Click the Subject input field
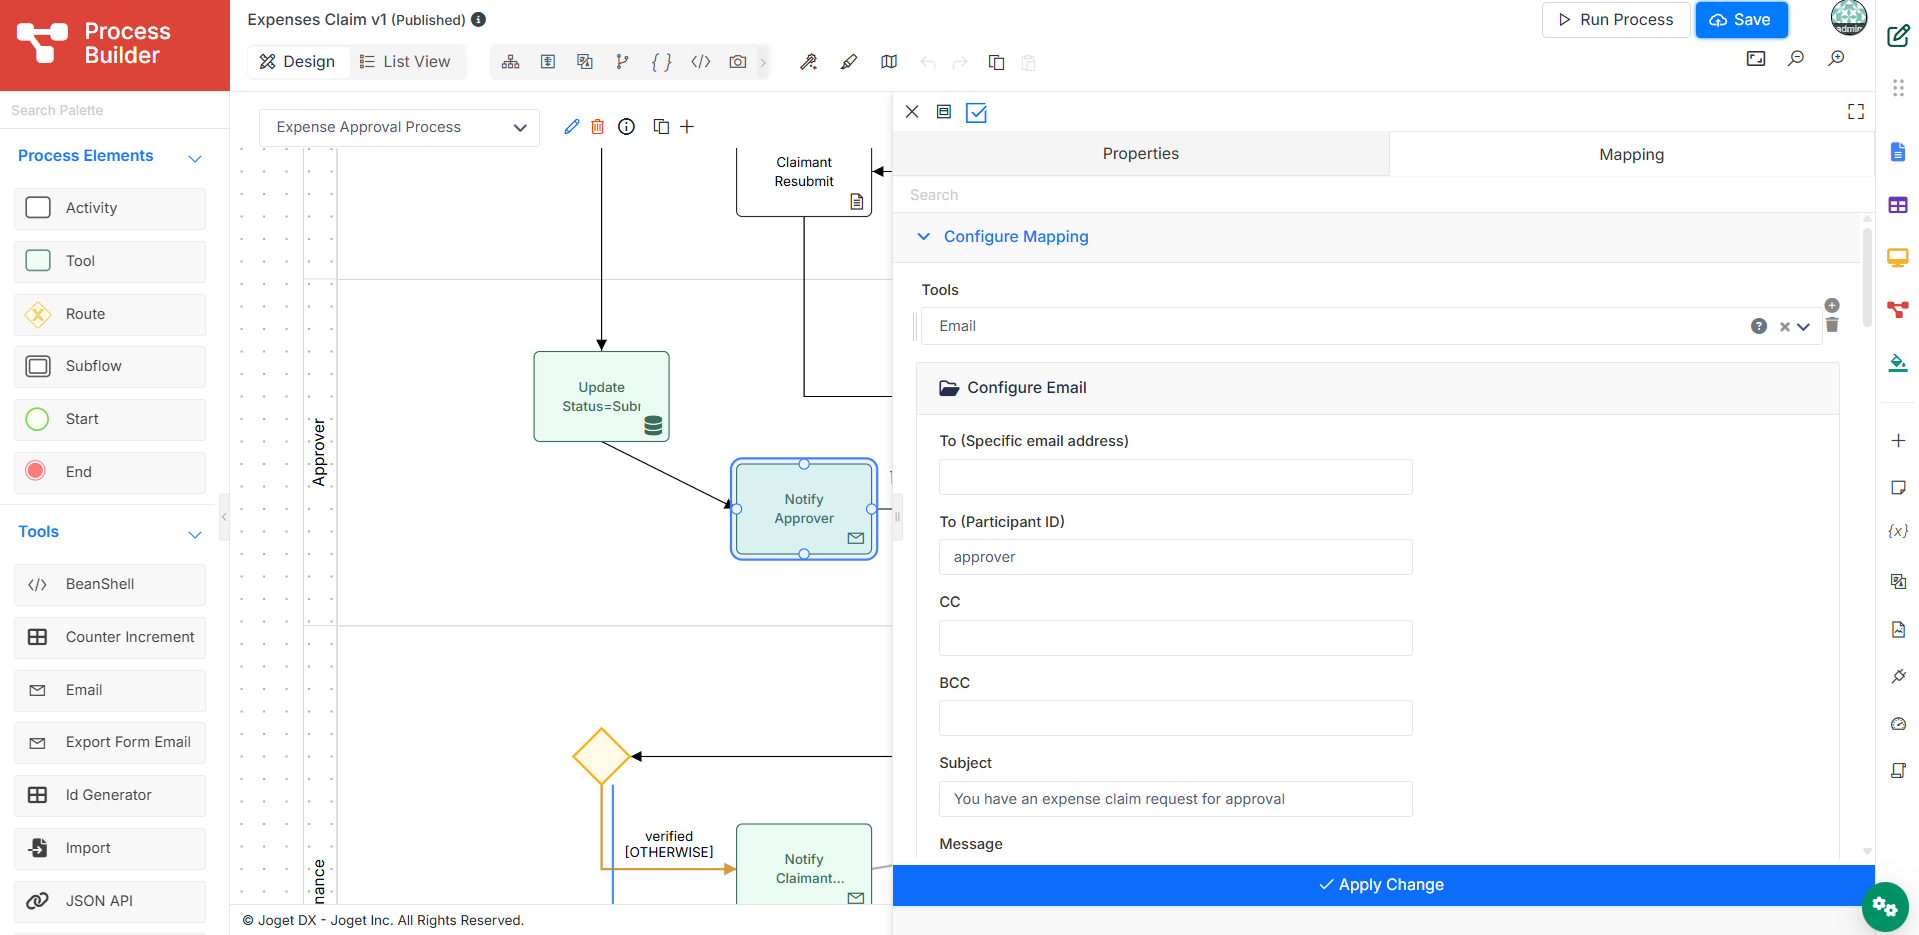This screenshot has height=935, width=1919. 1175,799
